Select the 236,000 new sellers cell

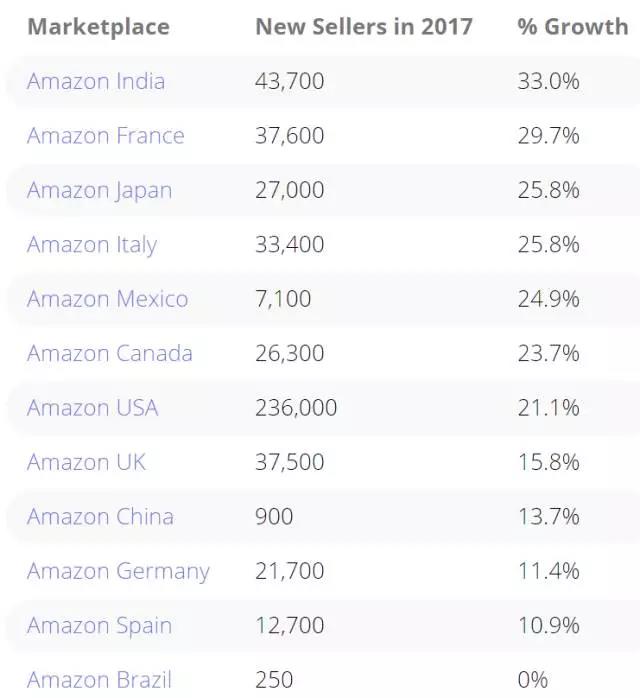coord(296,408)
